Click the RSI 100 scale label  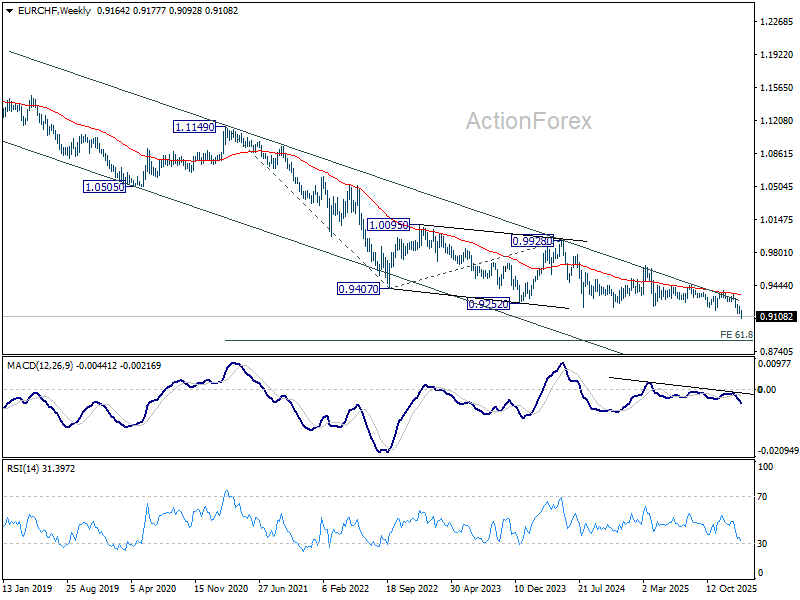(765, 467)
